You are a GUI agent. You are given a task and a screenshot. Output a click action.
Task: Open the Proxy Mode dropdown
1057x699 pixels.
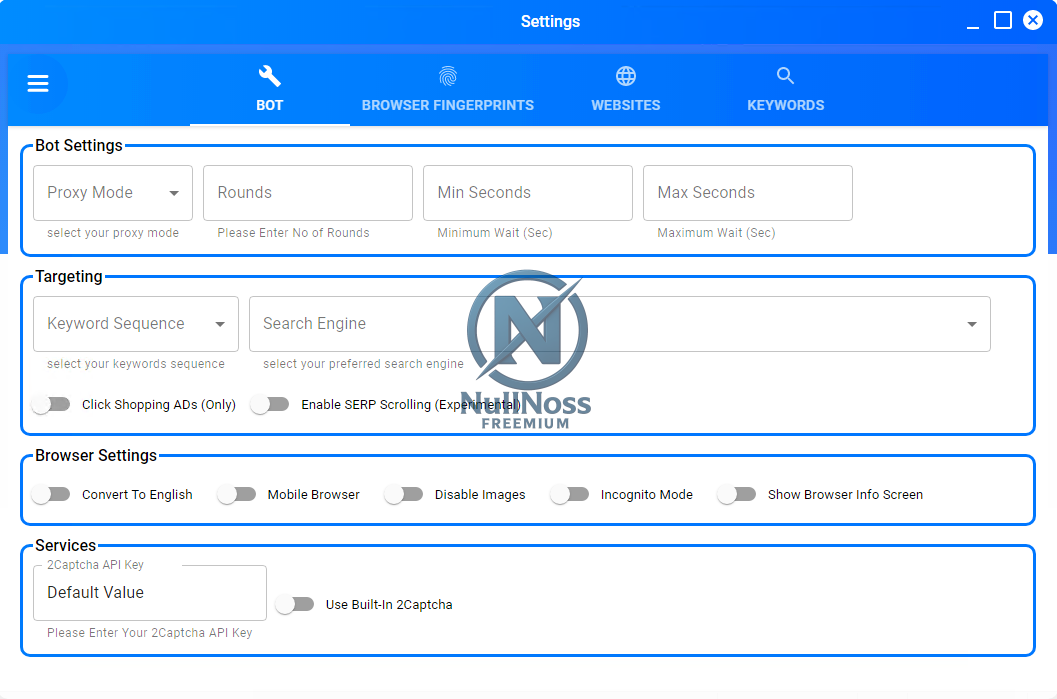(x=113, y=193)
